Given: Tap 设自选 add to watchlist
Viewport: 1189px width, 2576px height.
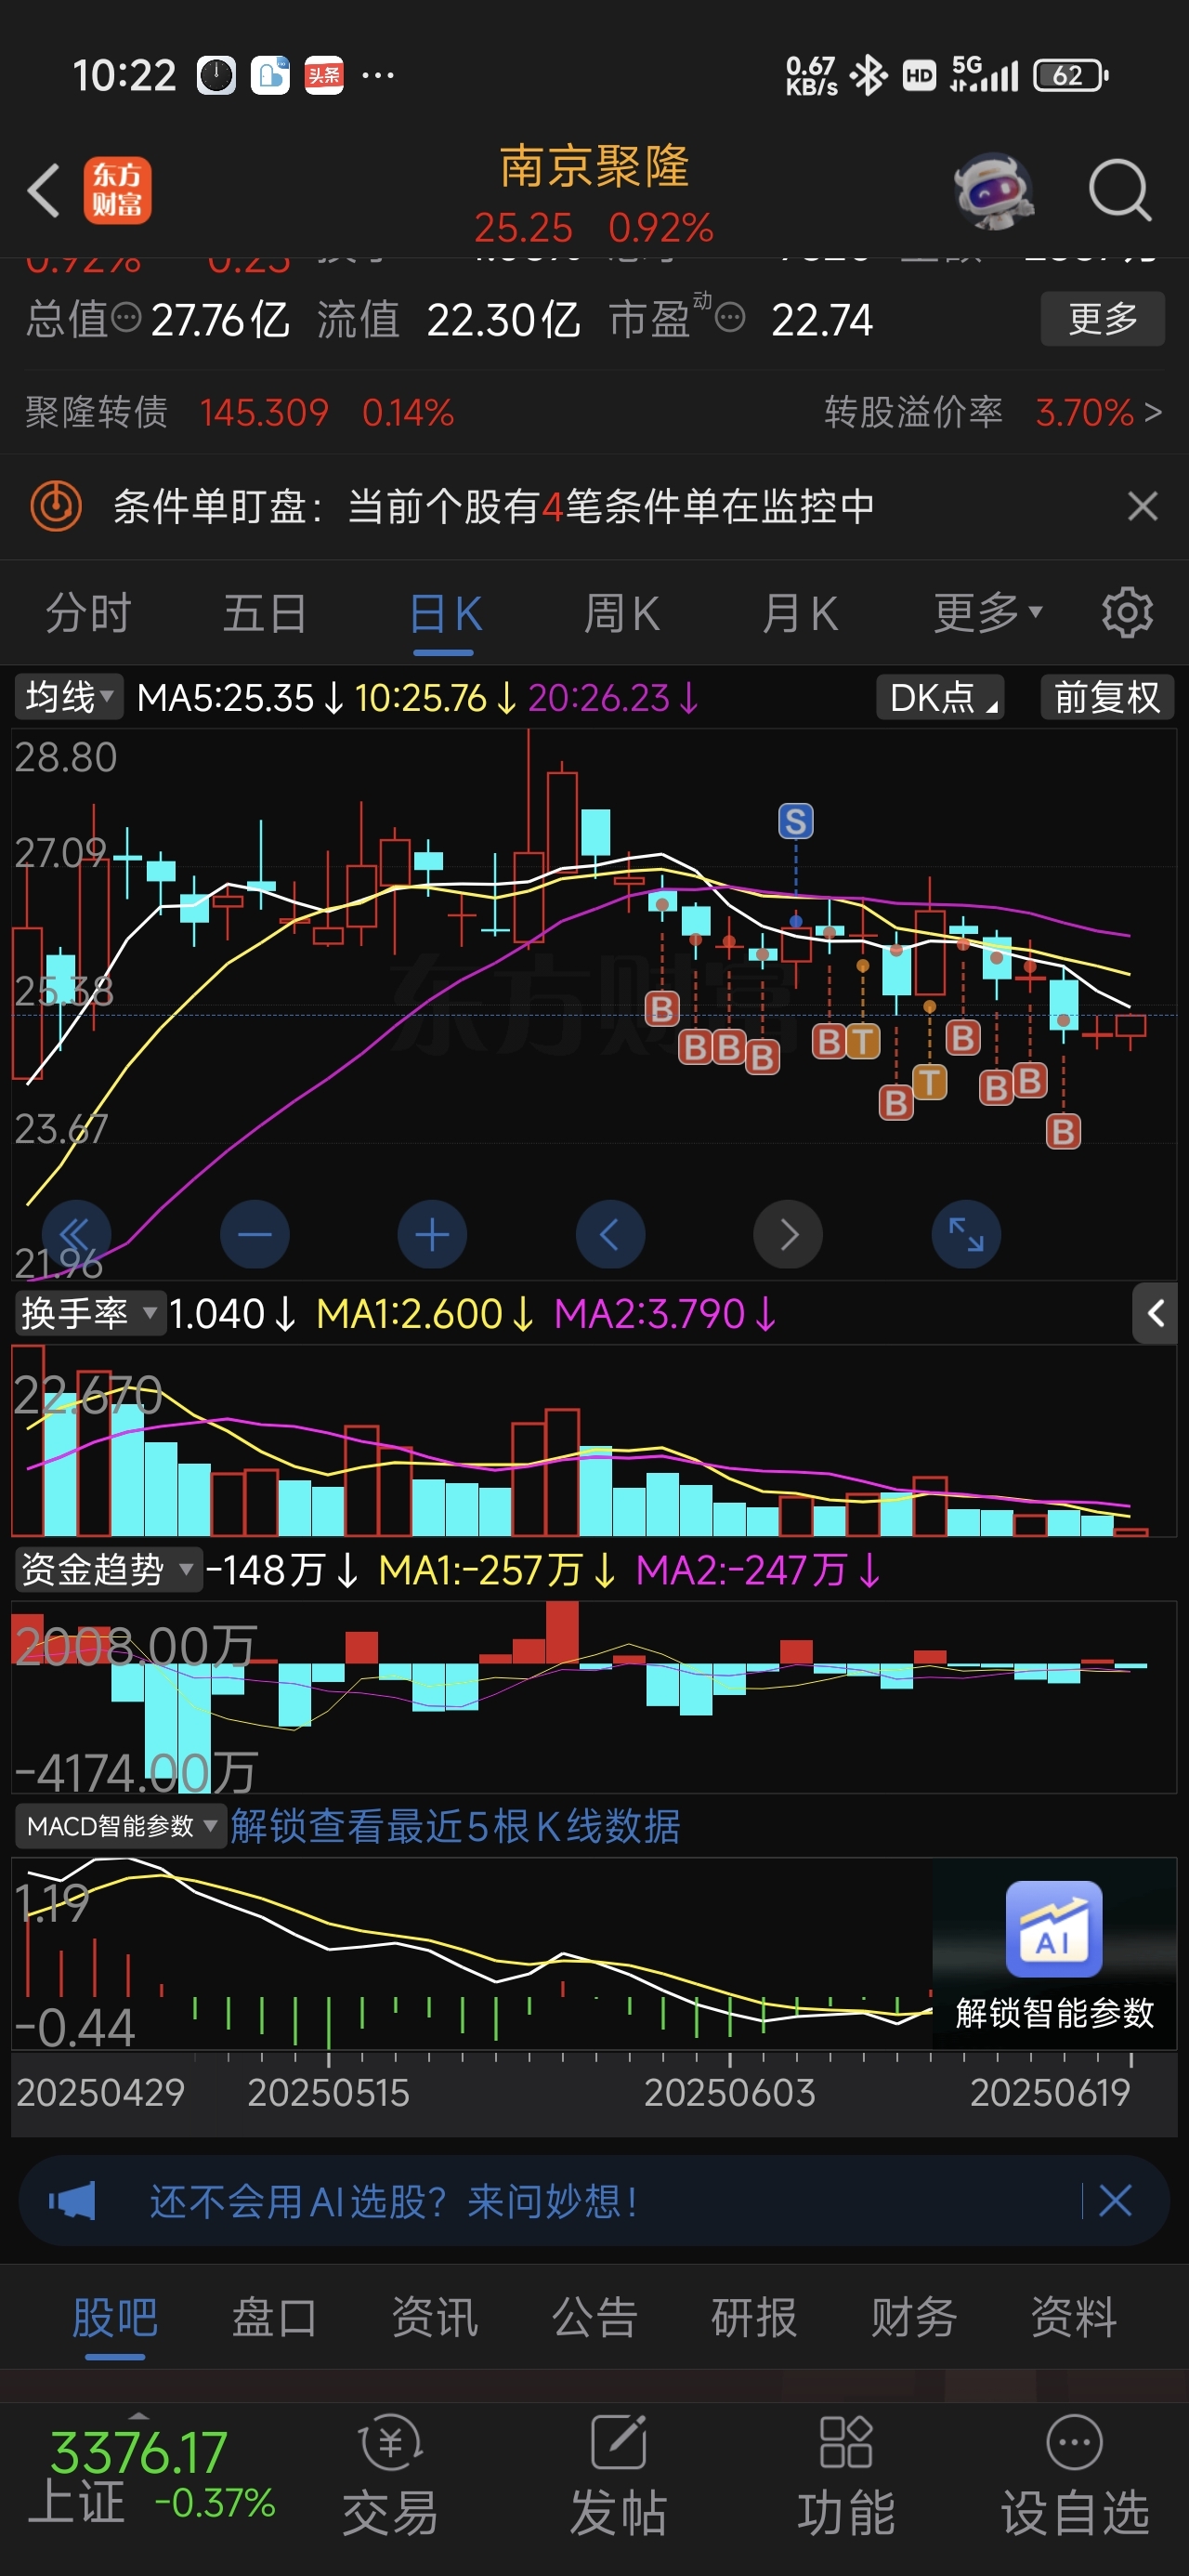Looking at the screenshot, I should tap(1075, 2475).
